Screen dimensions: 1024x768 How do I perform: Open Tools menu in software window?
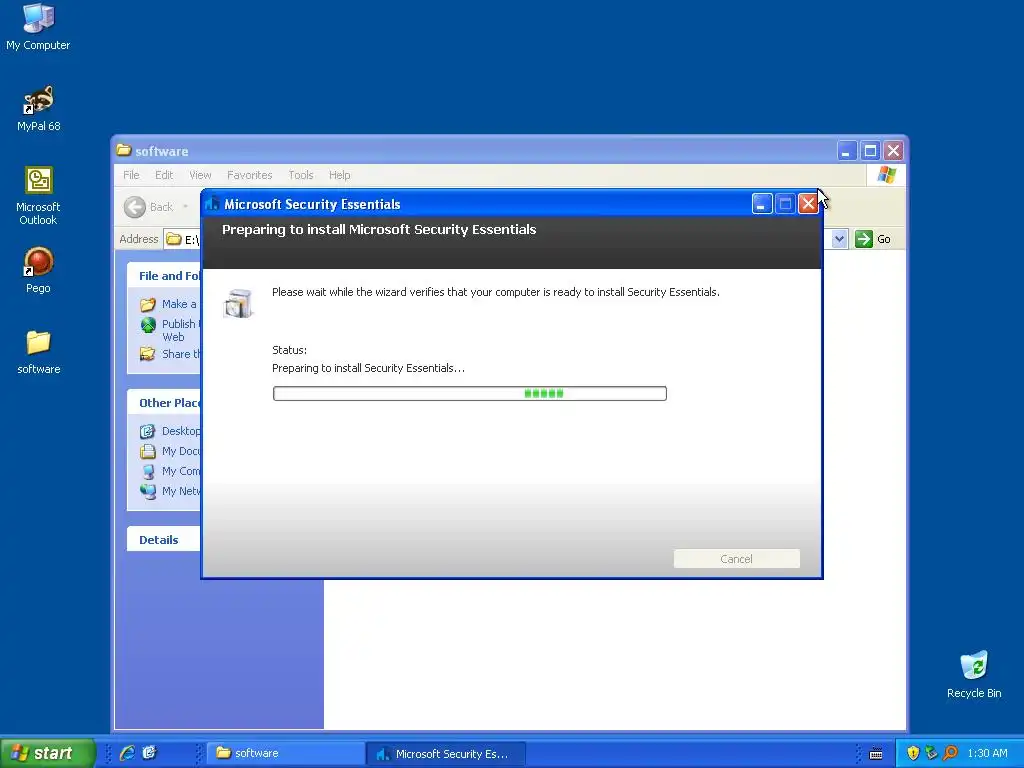[x=300, y=175]
